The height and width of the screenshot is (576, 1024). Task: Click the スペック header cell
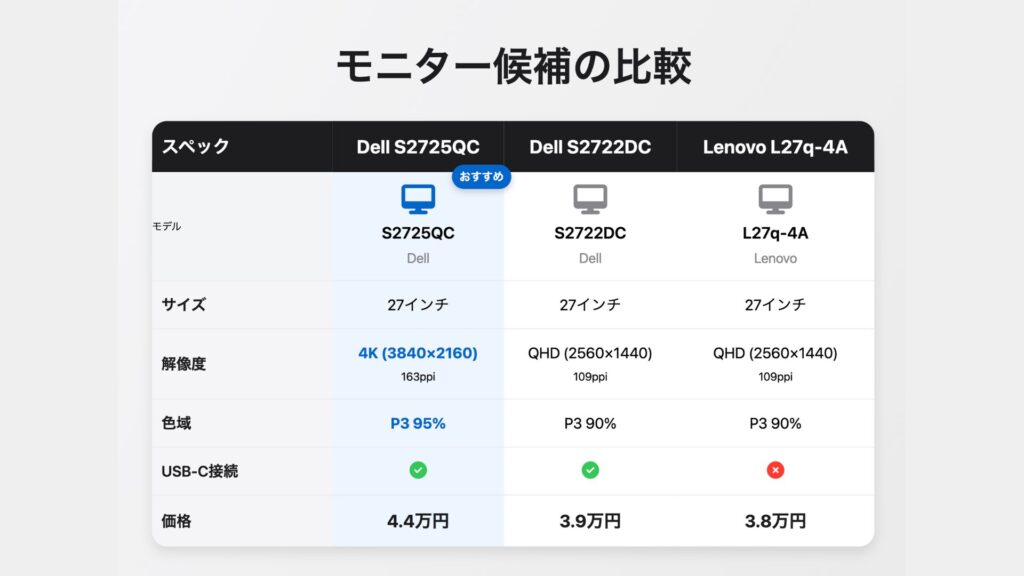coord(242,147)
